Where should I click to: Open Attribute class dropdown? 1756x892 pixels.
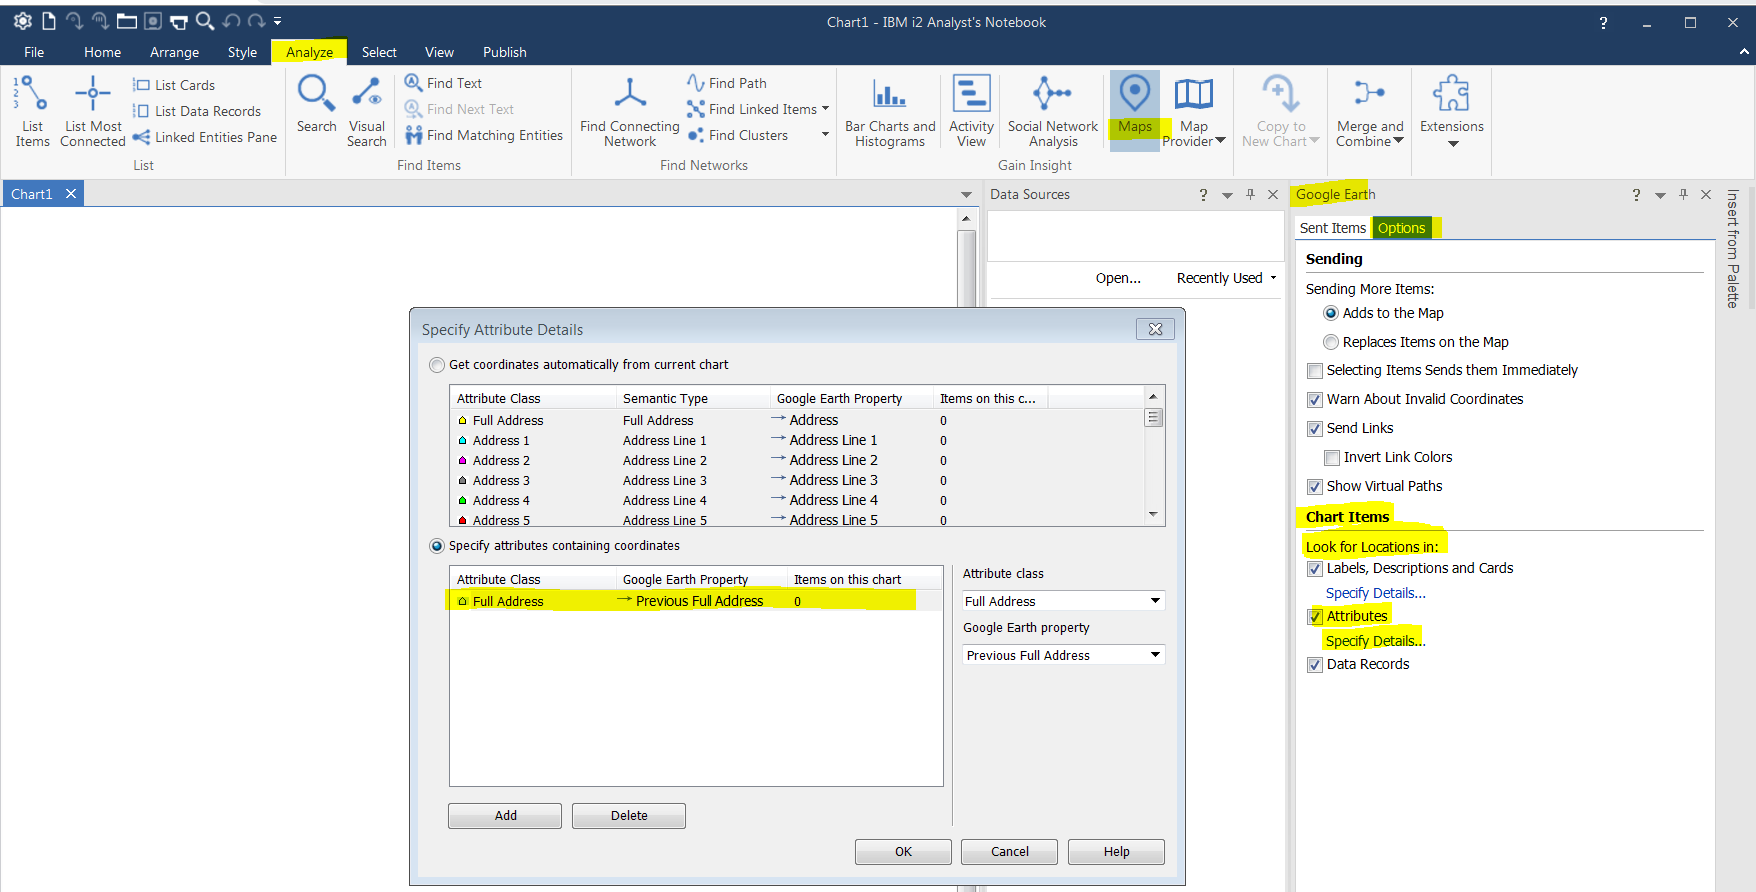click(1063, 601)
